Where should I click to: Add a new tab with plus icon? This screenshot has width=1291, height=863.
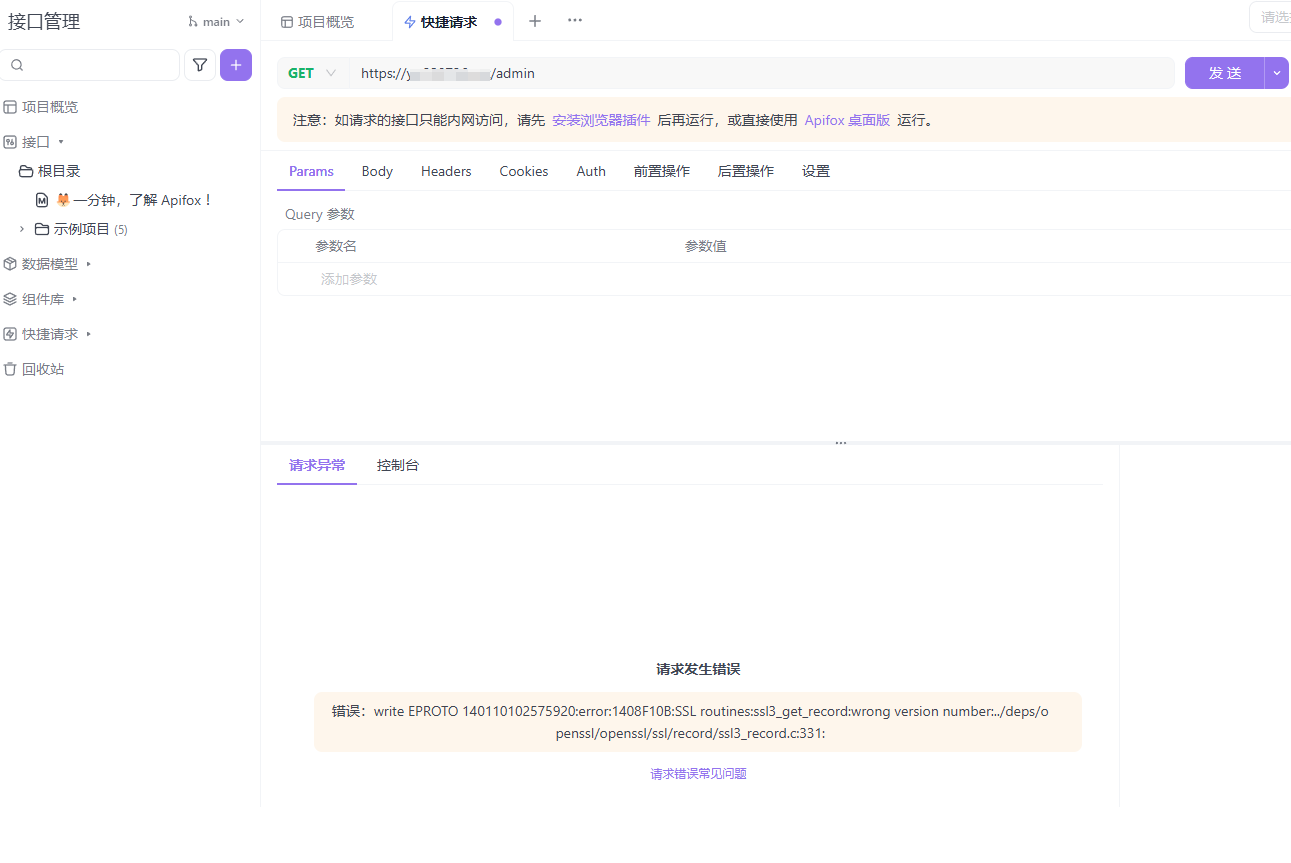pos(535,21)
